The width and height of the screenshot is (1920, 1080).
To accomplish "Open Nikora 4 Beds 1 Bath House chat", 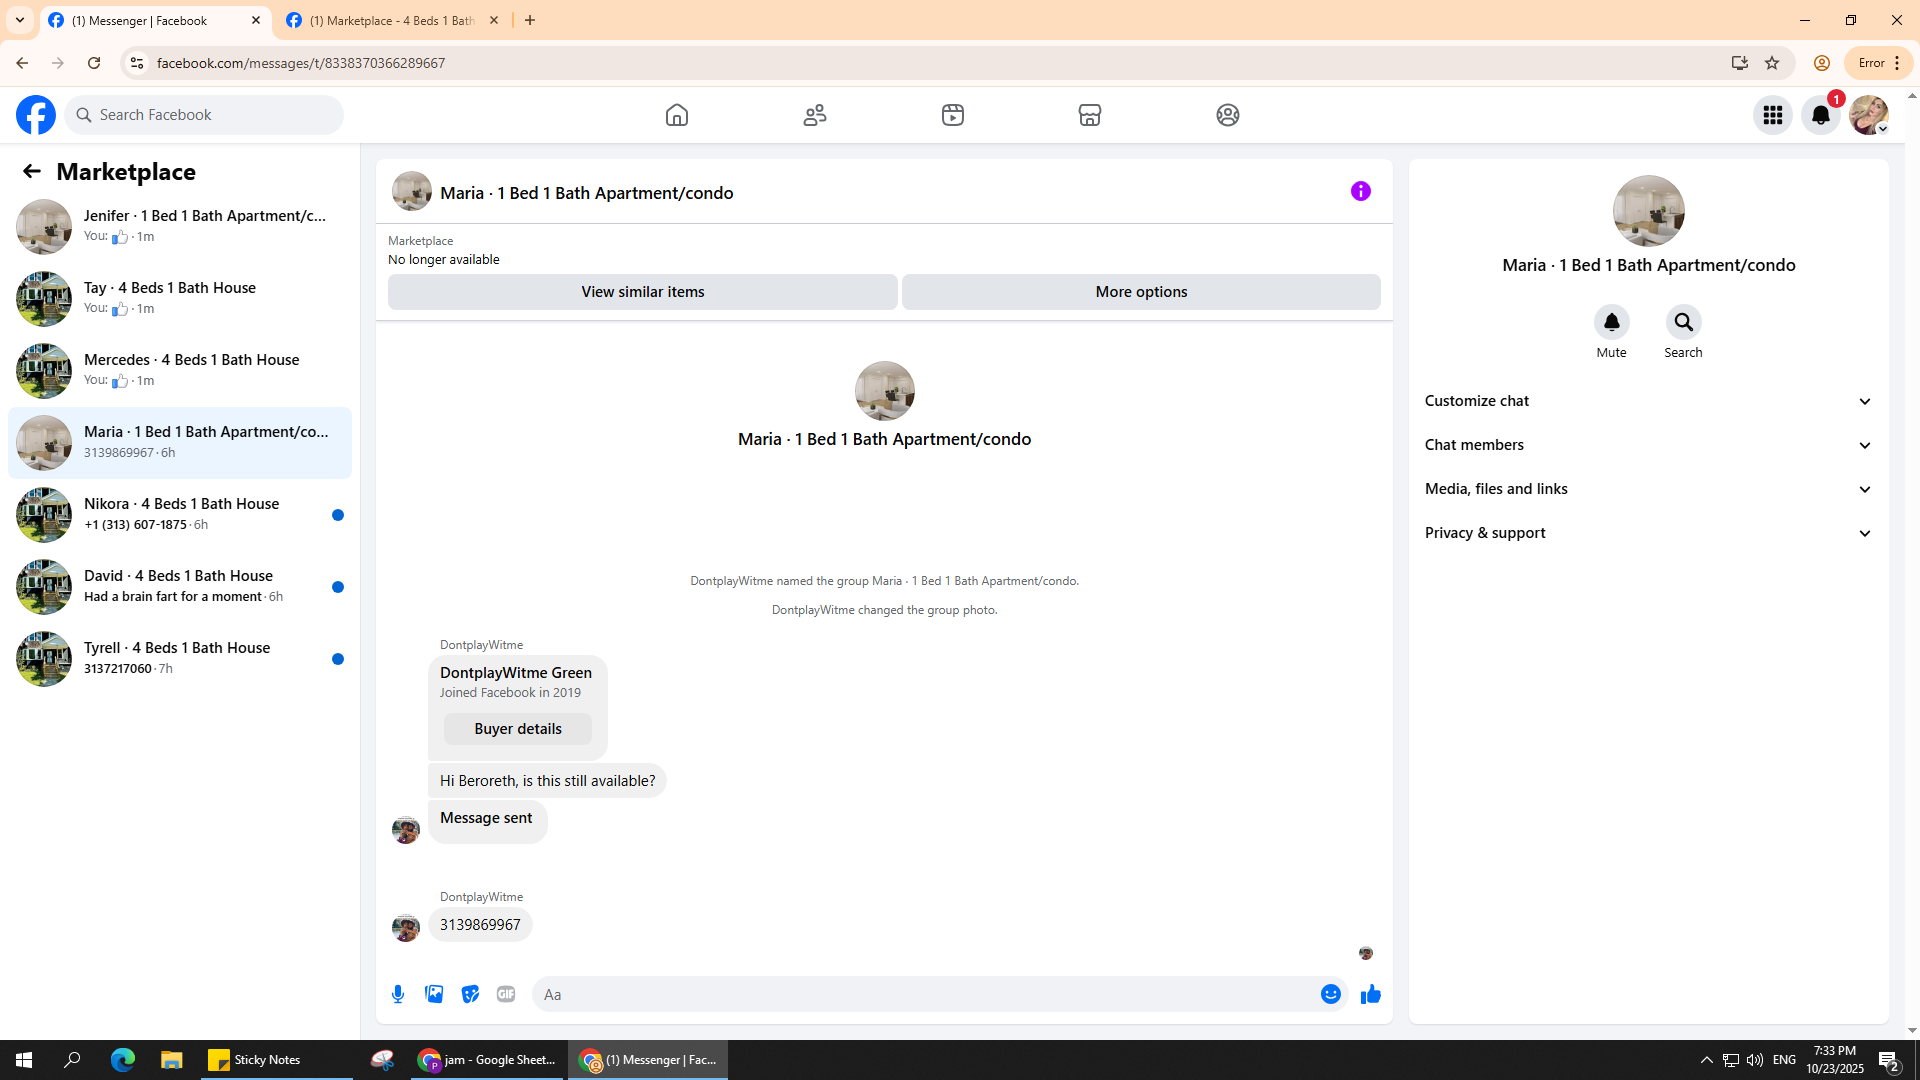I will tap(180, 514).
